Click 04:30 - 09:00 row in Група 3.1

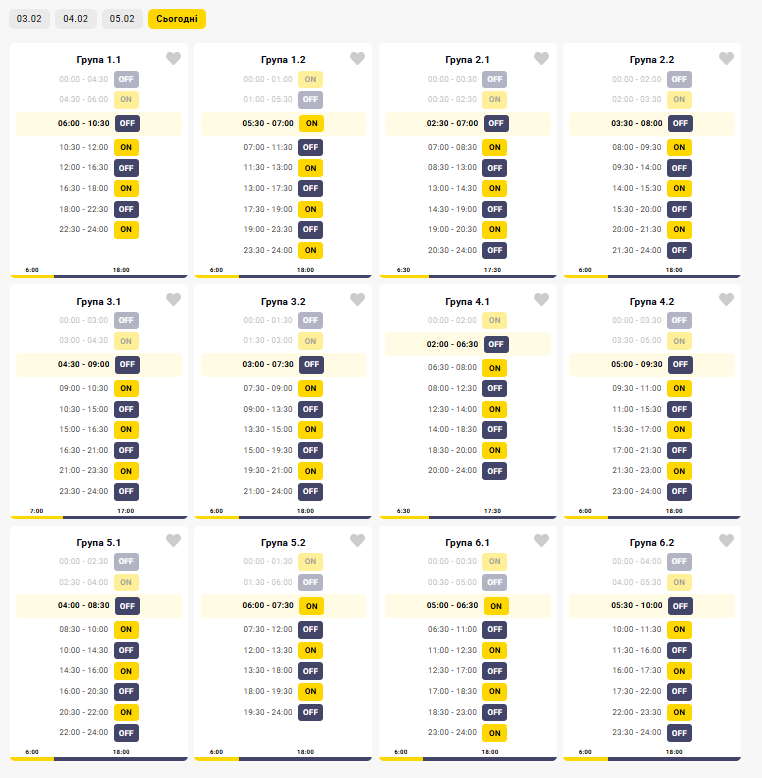[x=84, y=364]
